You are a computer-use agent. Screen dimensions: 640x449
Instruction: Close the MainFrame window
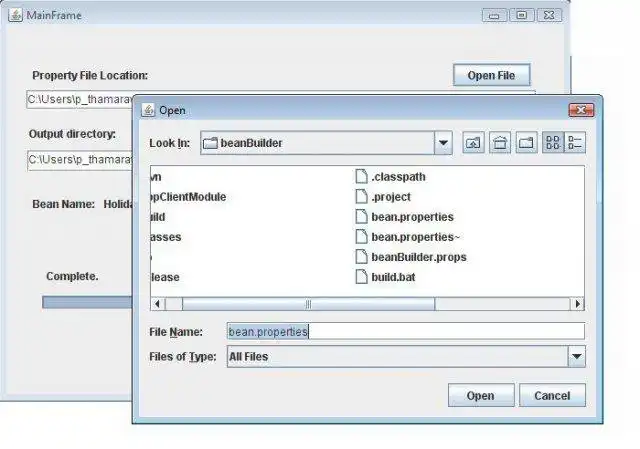(549, 16)
